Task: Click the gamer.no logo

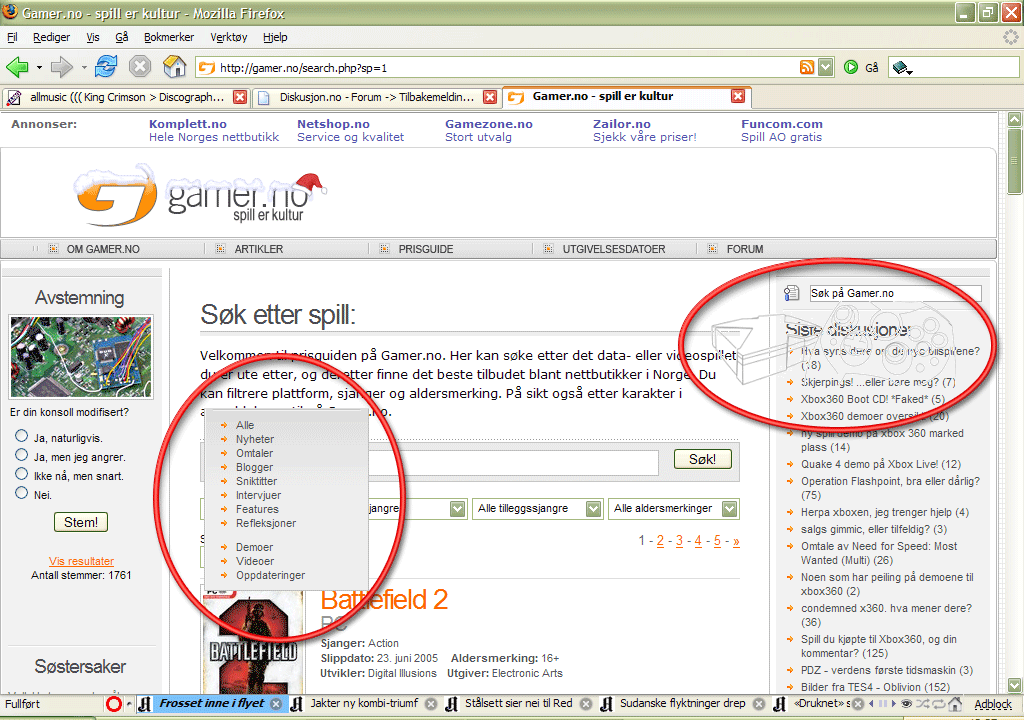Action: (202, 193)
